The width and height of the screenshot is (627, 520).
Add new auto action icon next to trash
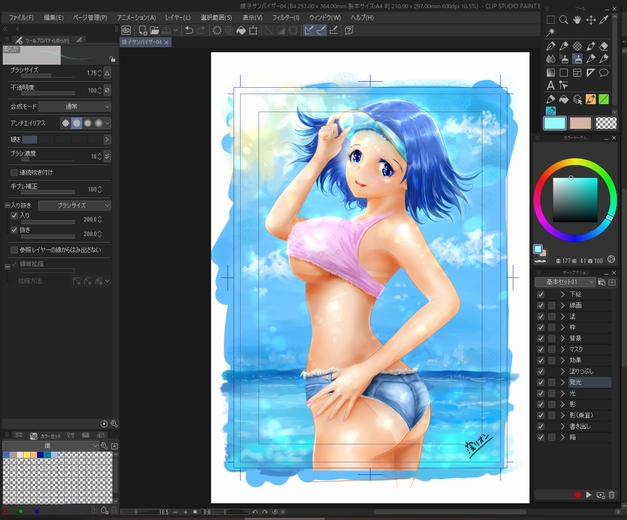600,495
